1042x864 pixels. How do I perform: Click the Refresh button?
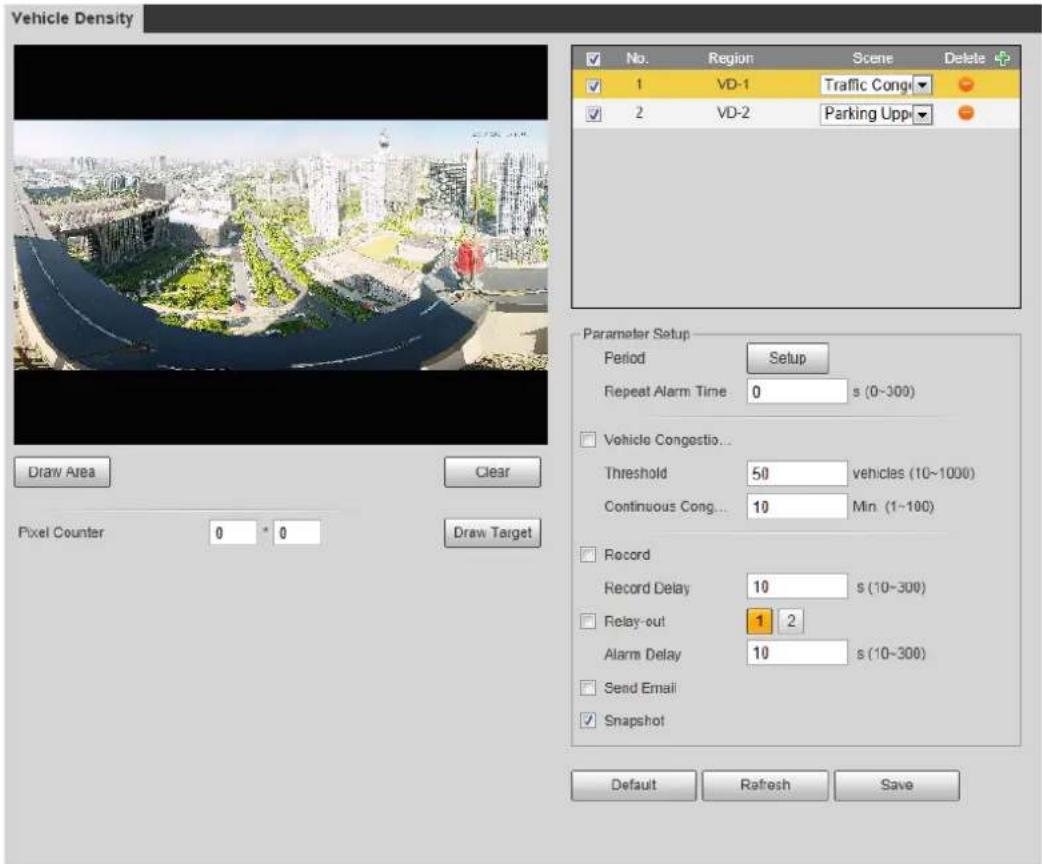(765, 785)
